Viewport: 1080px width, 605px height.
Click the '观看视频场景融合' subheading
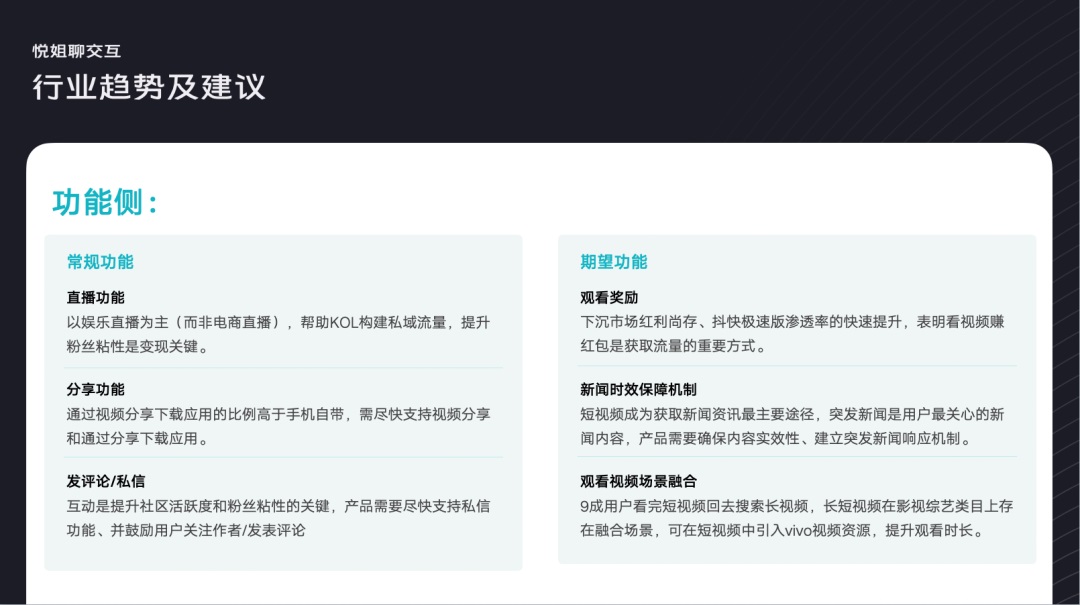point(638,481)
